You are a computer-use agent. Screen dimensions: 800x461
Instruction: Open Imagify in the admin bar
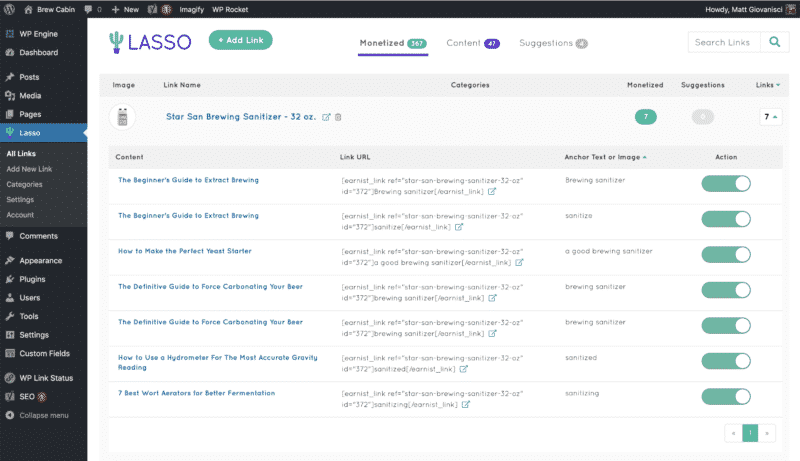coord(191,9)
